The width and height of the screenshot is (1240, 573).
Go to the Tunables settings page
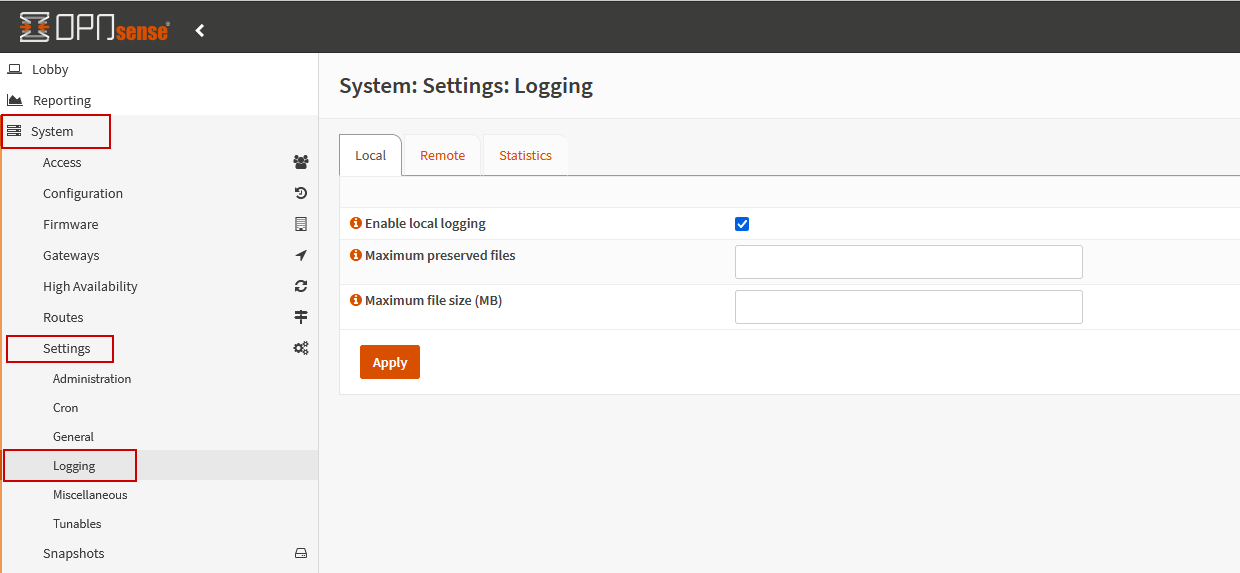(x=77, y=524)
